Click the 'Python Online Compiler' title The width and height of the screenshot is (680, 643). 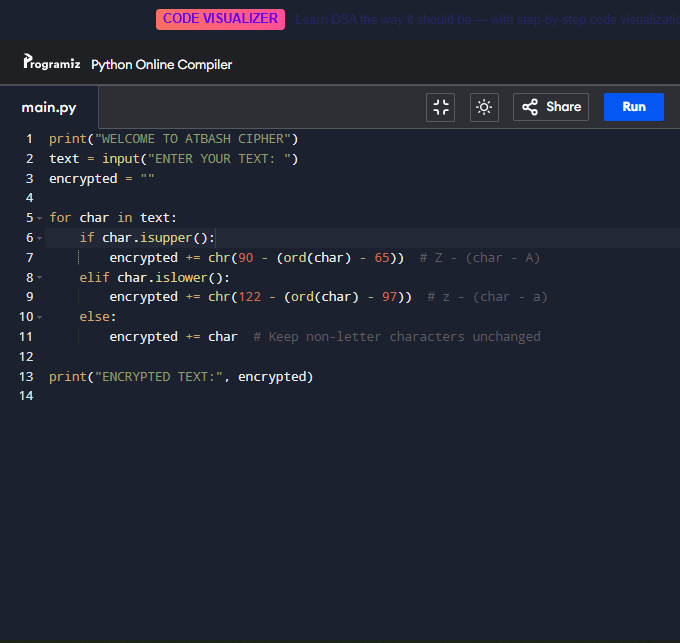click(161, 65)
